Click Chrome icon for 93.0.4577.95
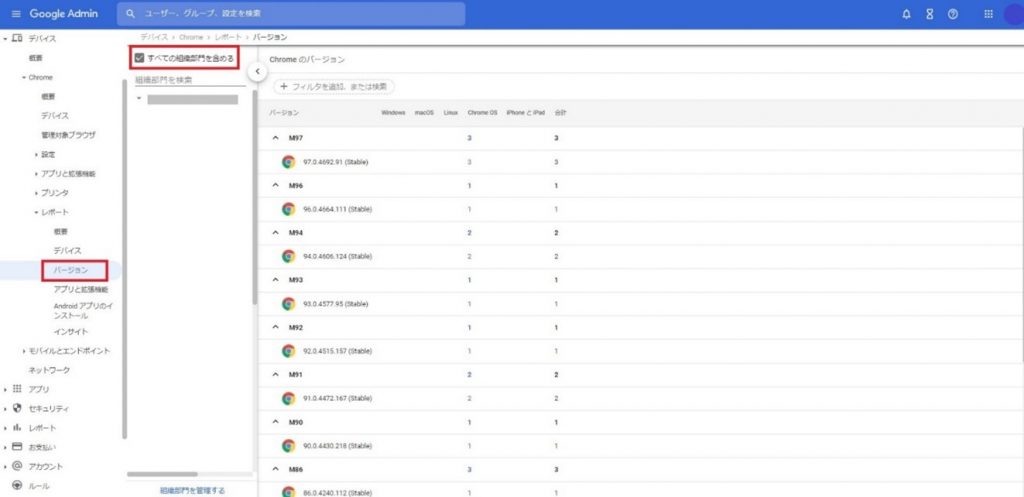This screenshot has width=1024, height=497. 288,304
